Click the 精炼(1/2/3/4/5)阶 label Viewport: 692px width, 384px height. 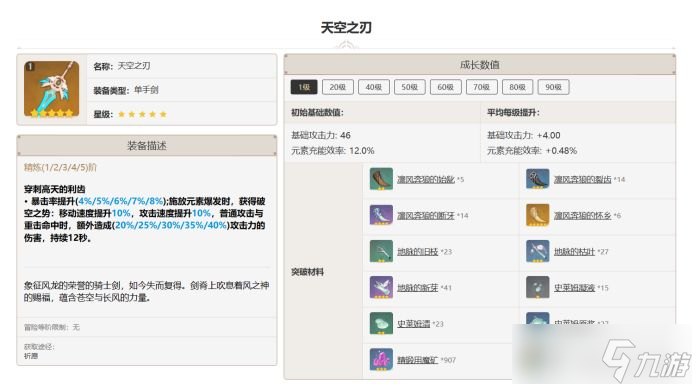pyautogui.click(x=60, y=167)
